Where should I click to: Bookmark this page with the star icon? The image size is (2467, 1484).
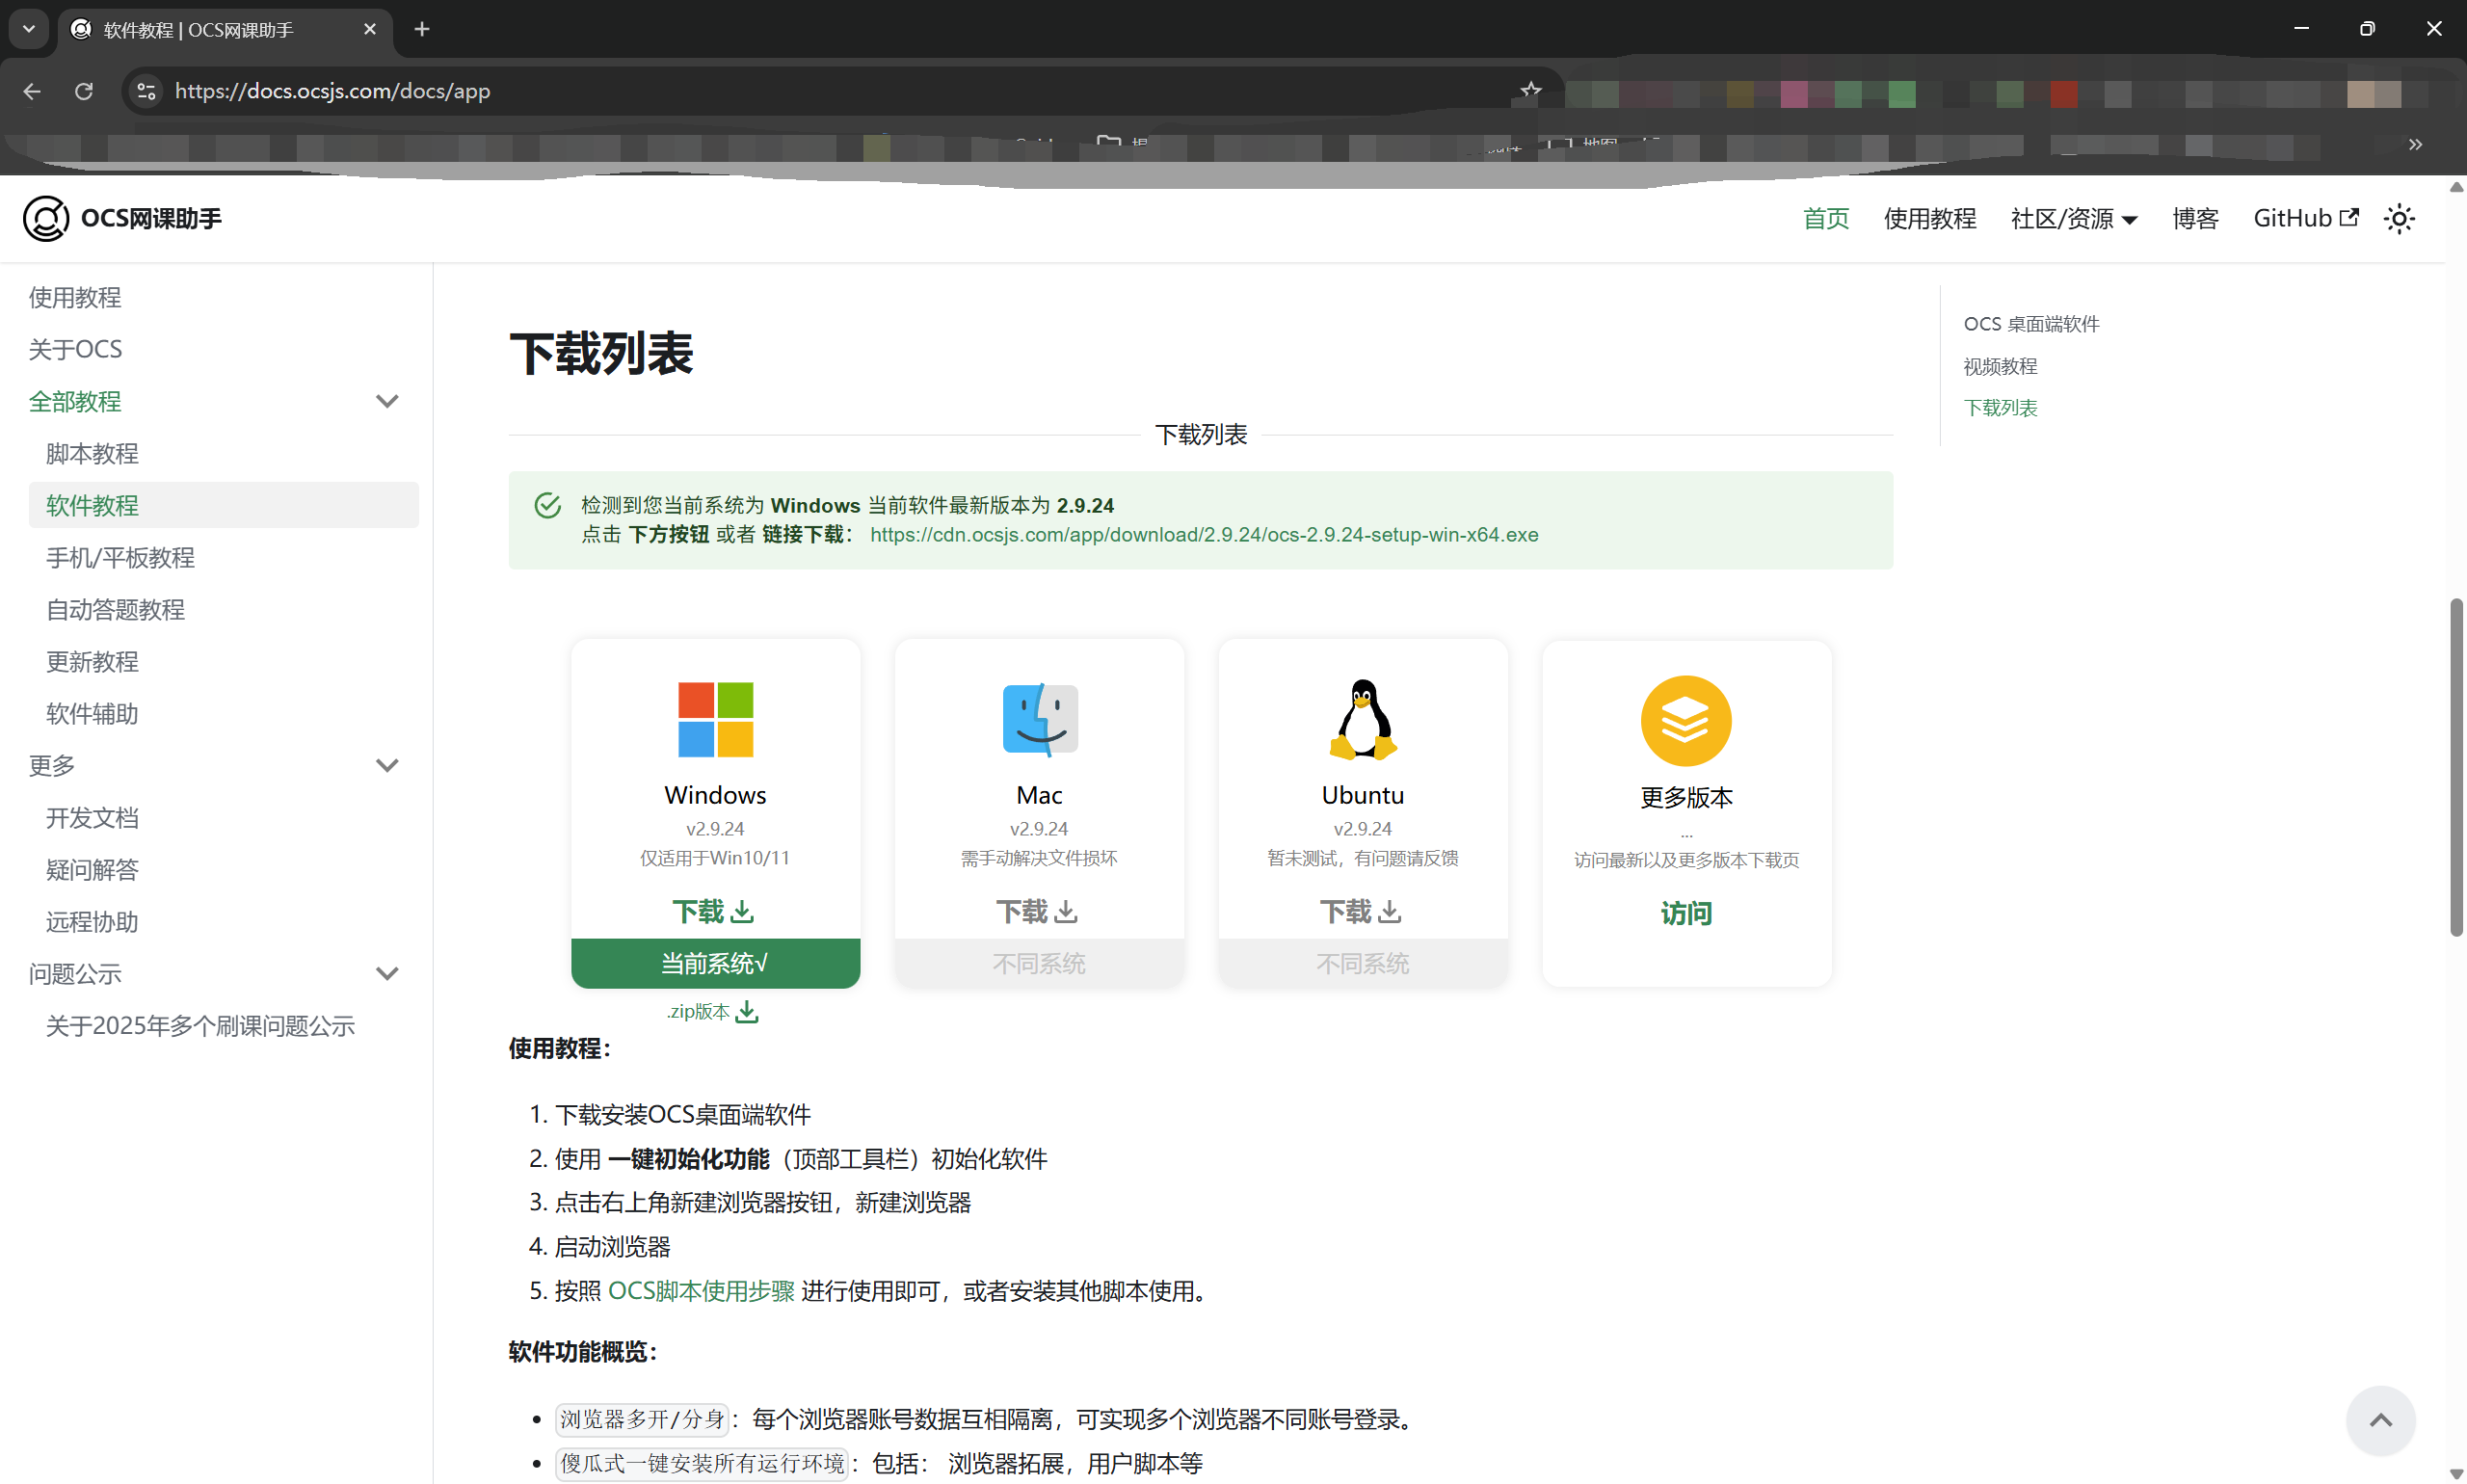[1530, 91]
